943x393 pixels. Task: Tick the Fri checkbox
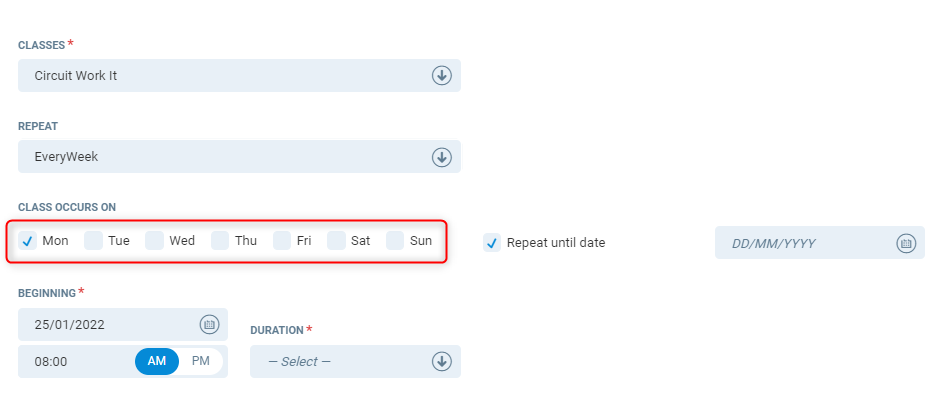(282, 241)
